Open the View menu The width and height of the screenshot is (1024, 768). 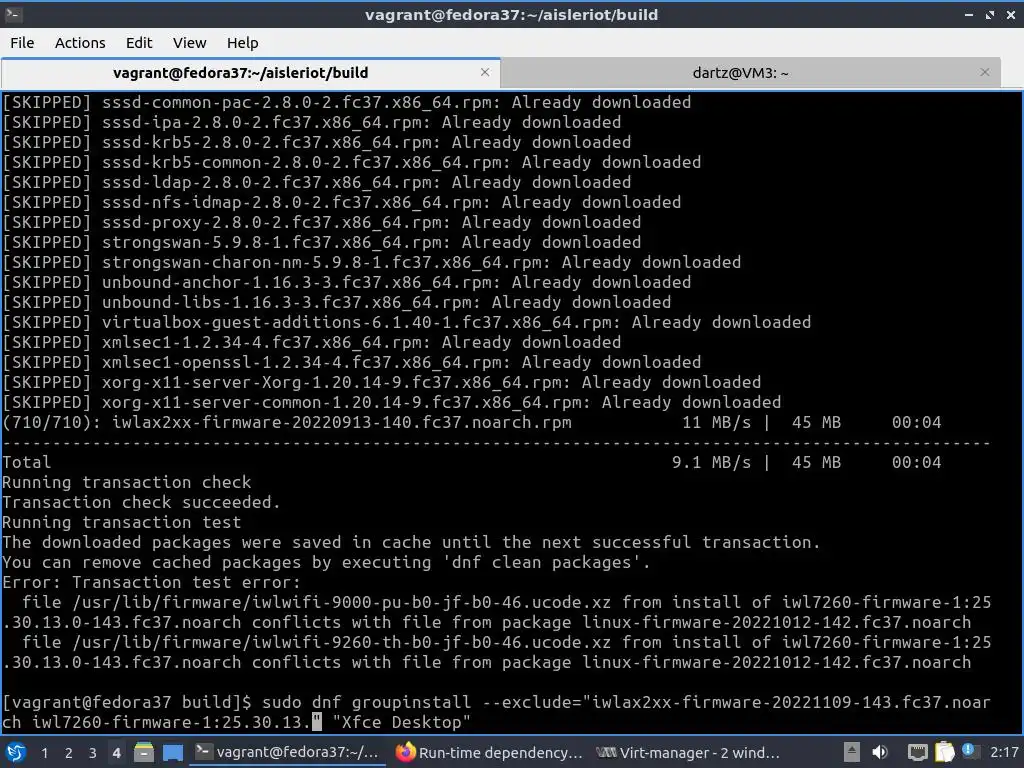tap(189, 42)
